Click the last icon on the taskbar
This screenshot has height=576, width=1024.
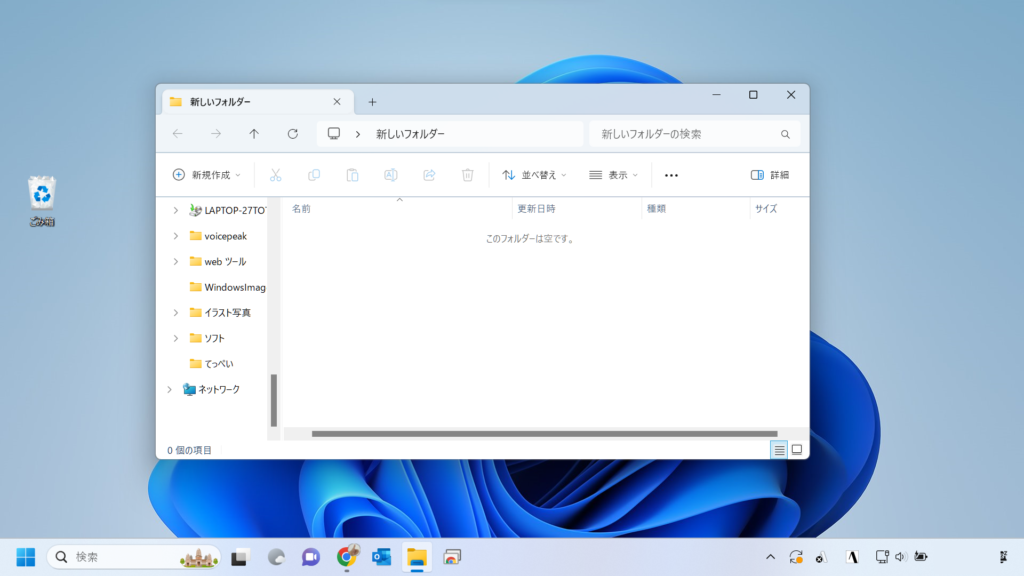click(1003, 557)
